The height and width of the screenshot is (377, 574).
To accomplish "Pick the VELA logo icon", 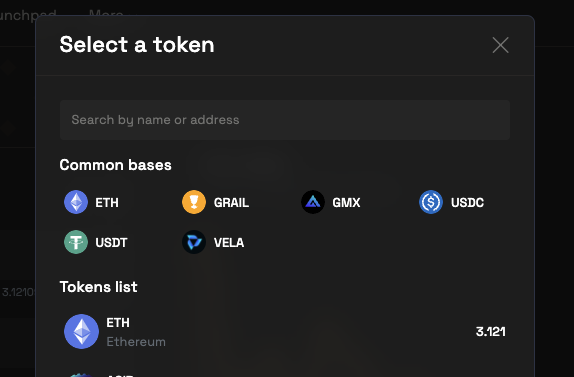I will tap(194, 242).
